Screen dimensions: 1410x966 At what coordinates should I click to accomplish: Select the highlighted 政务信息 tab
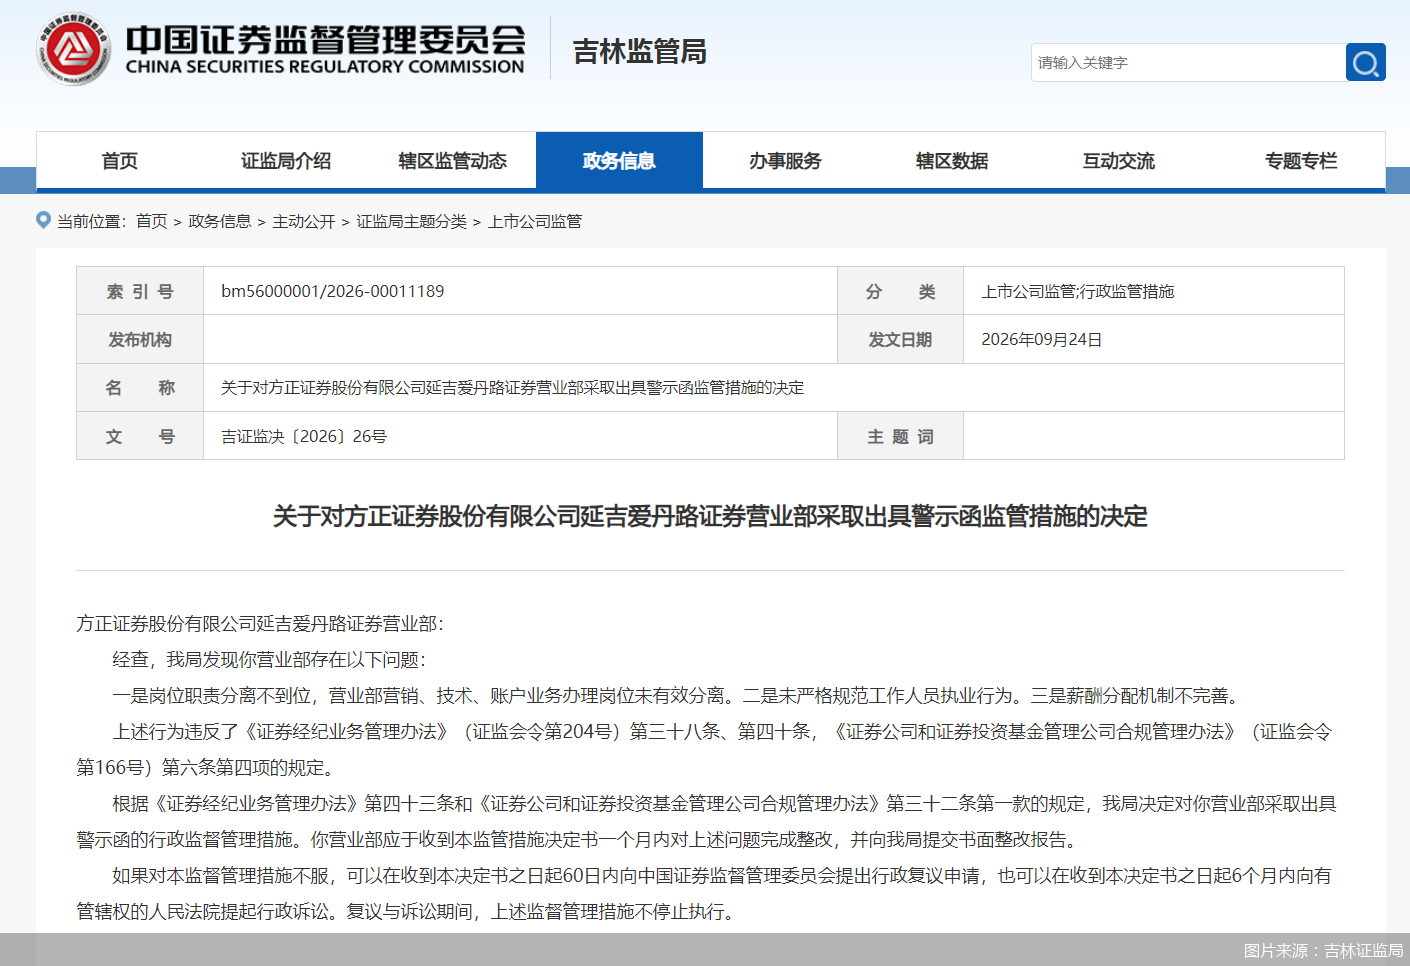tap(619, 161)
